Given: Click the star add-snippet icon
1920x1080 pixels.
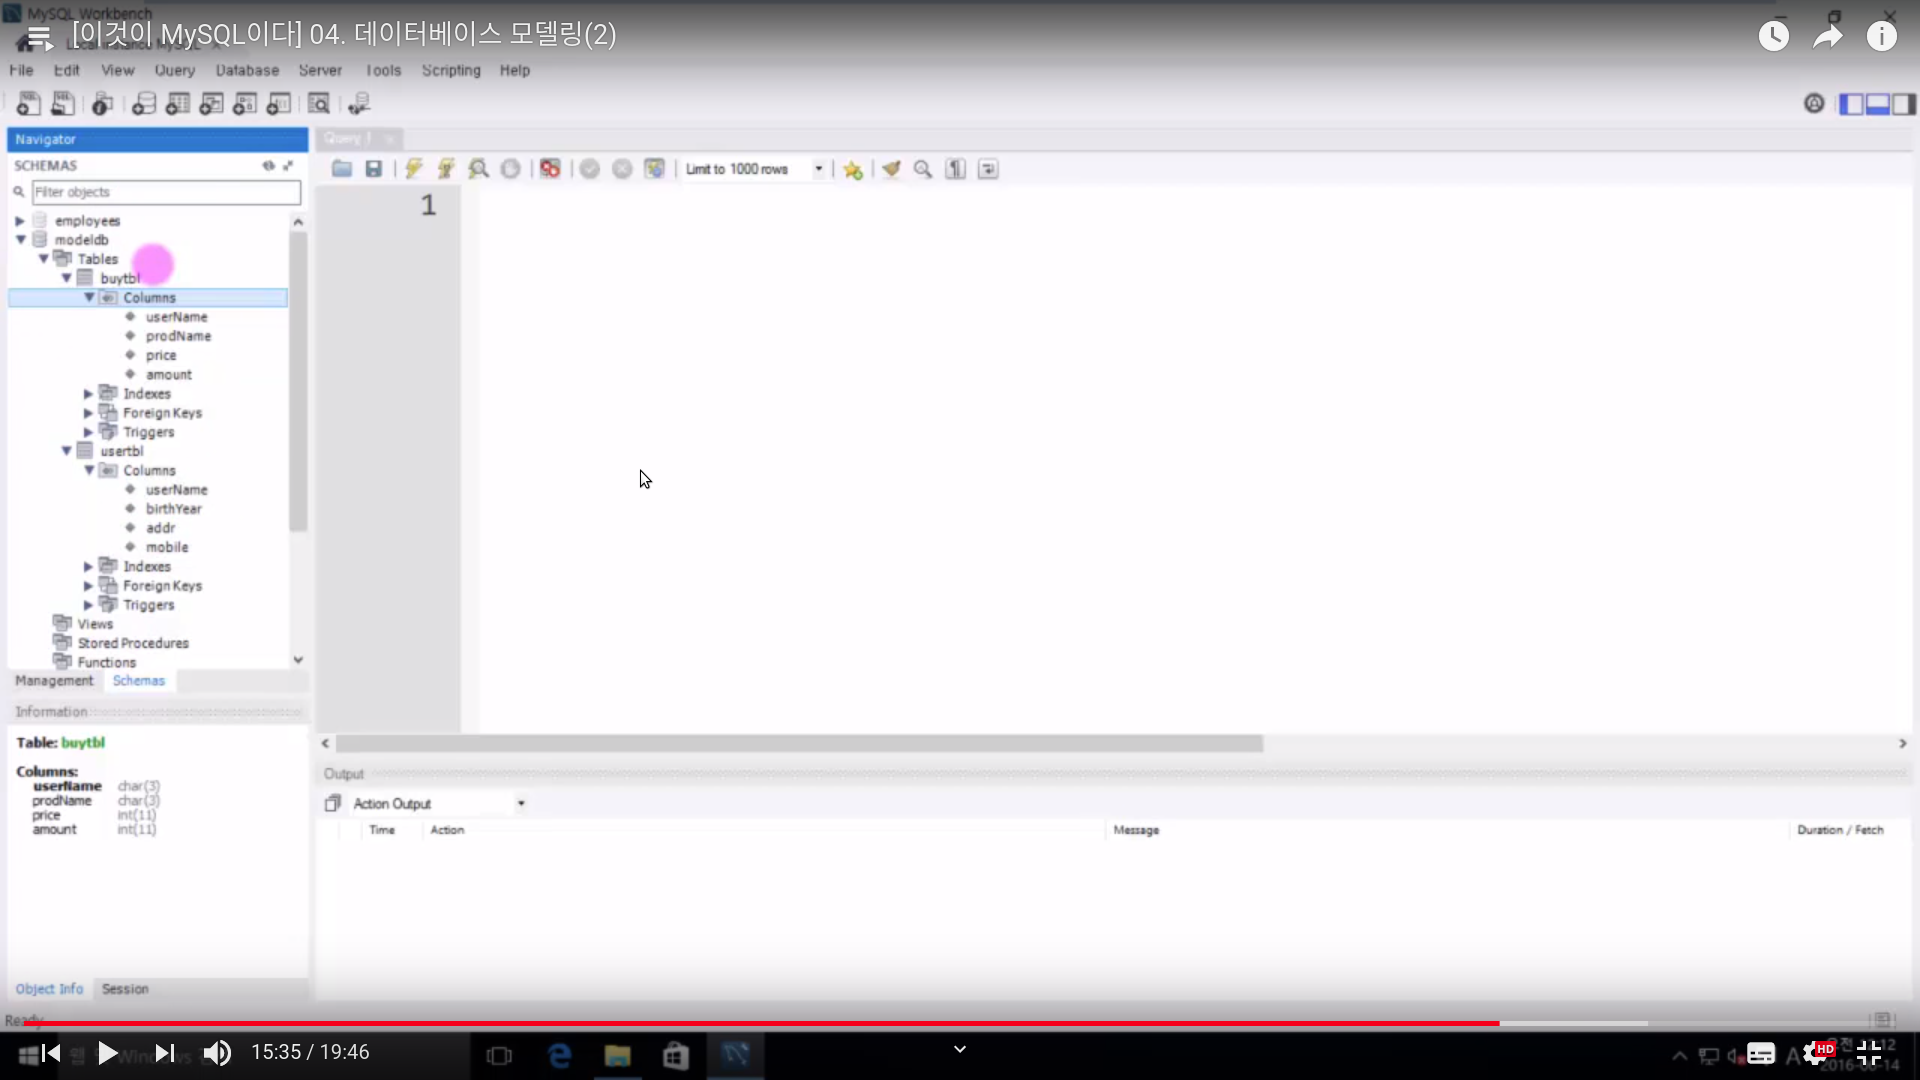Looking at the screenshot, I should click(x=853, y=170).
